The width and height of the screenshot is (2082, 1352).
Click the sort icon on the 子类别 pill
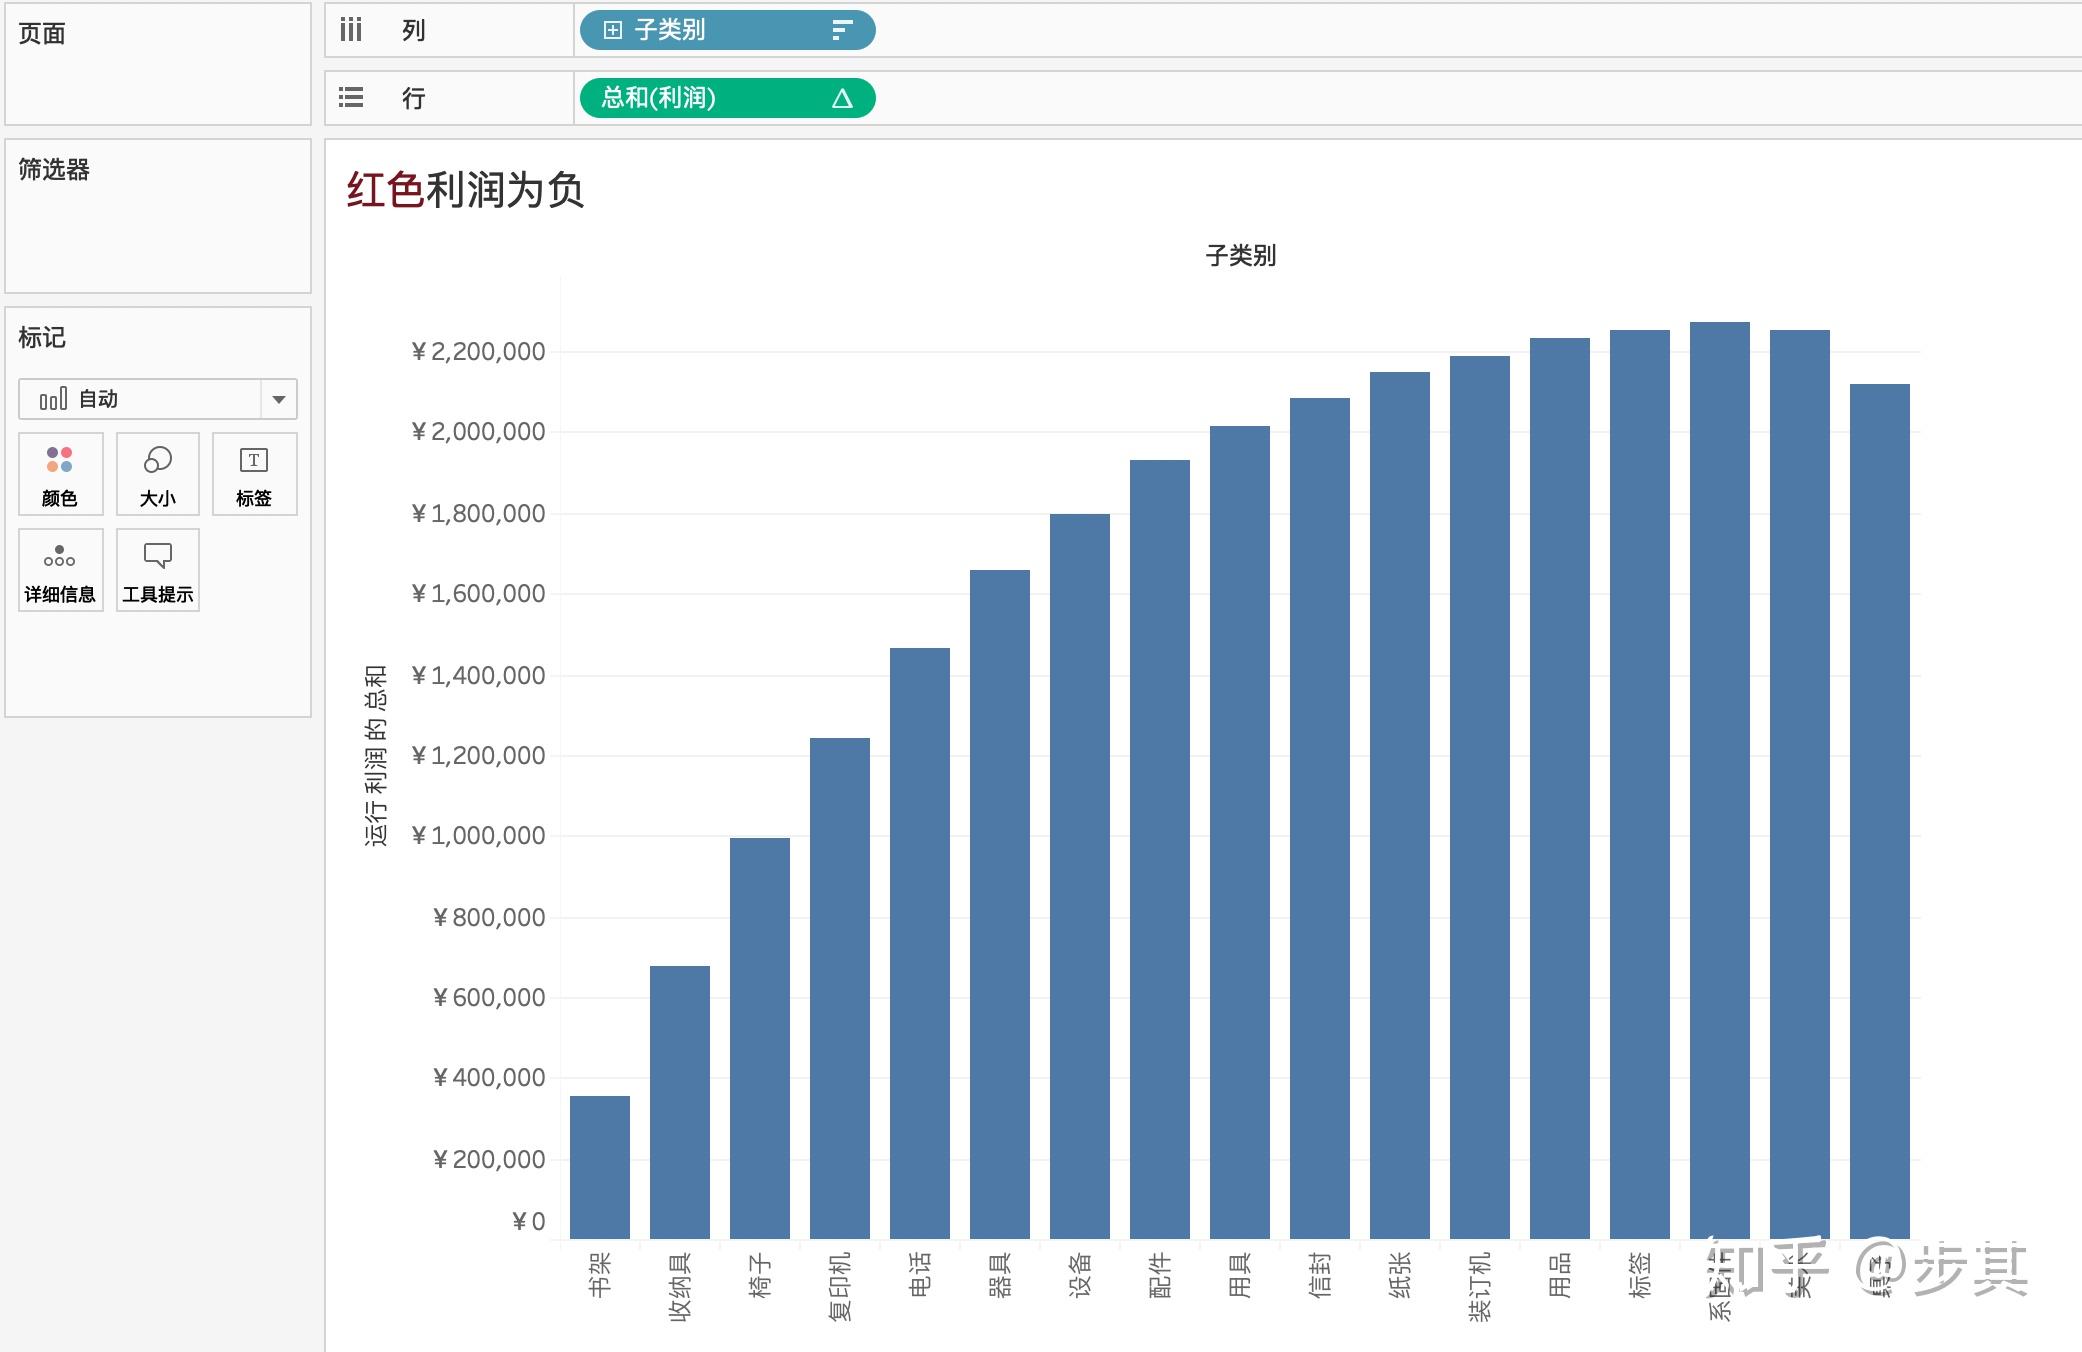tap(843, 30)
